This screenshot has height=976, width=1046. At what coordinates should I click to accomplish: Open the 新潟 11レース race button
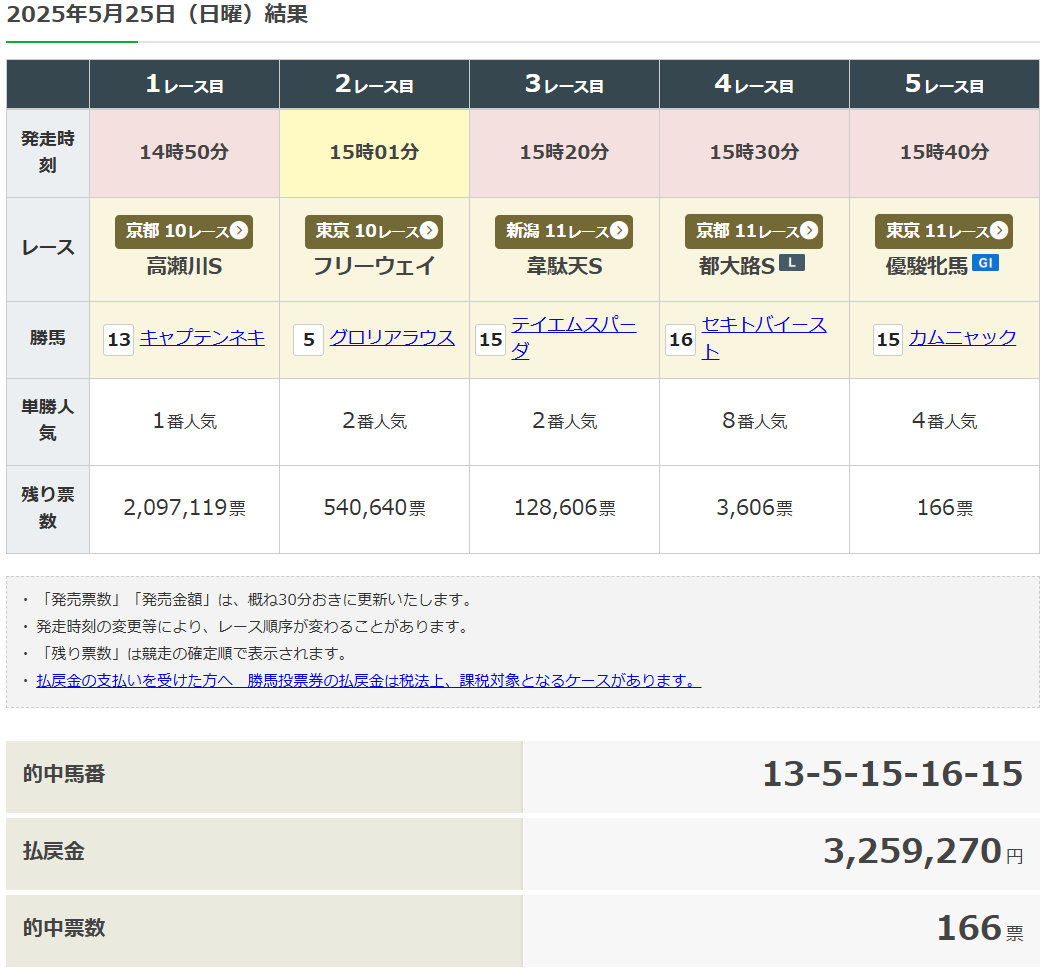pyautogui.click(x=564, y=231)
